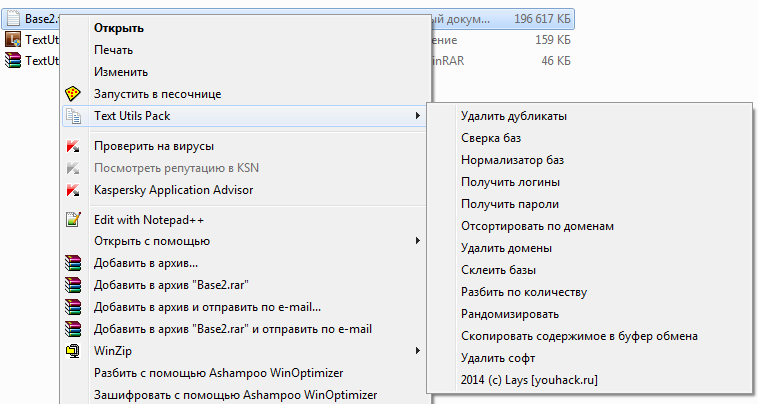Select Разбить по количеству entry
Image resolution: width=758 pixels, height=404 pixels.
523,292
